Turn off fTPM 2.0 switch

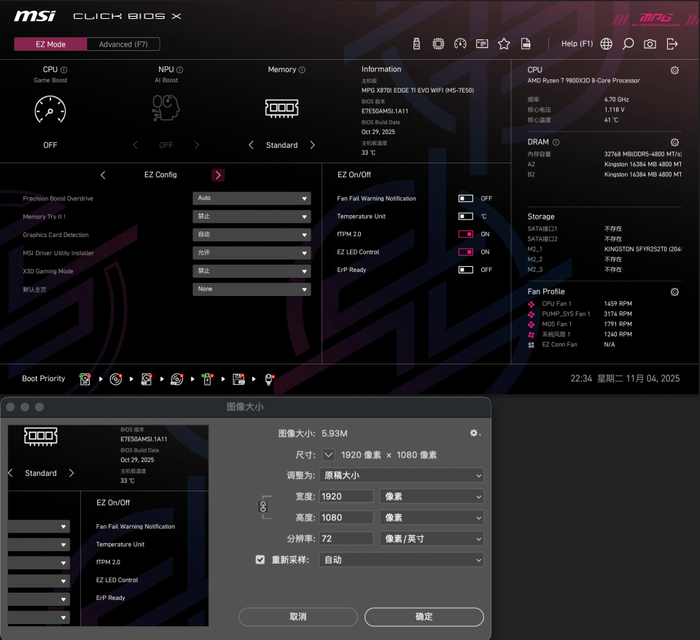click(x=466, y=234)
